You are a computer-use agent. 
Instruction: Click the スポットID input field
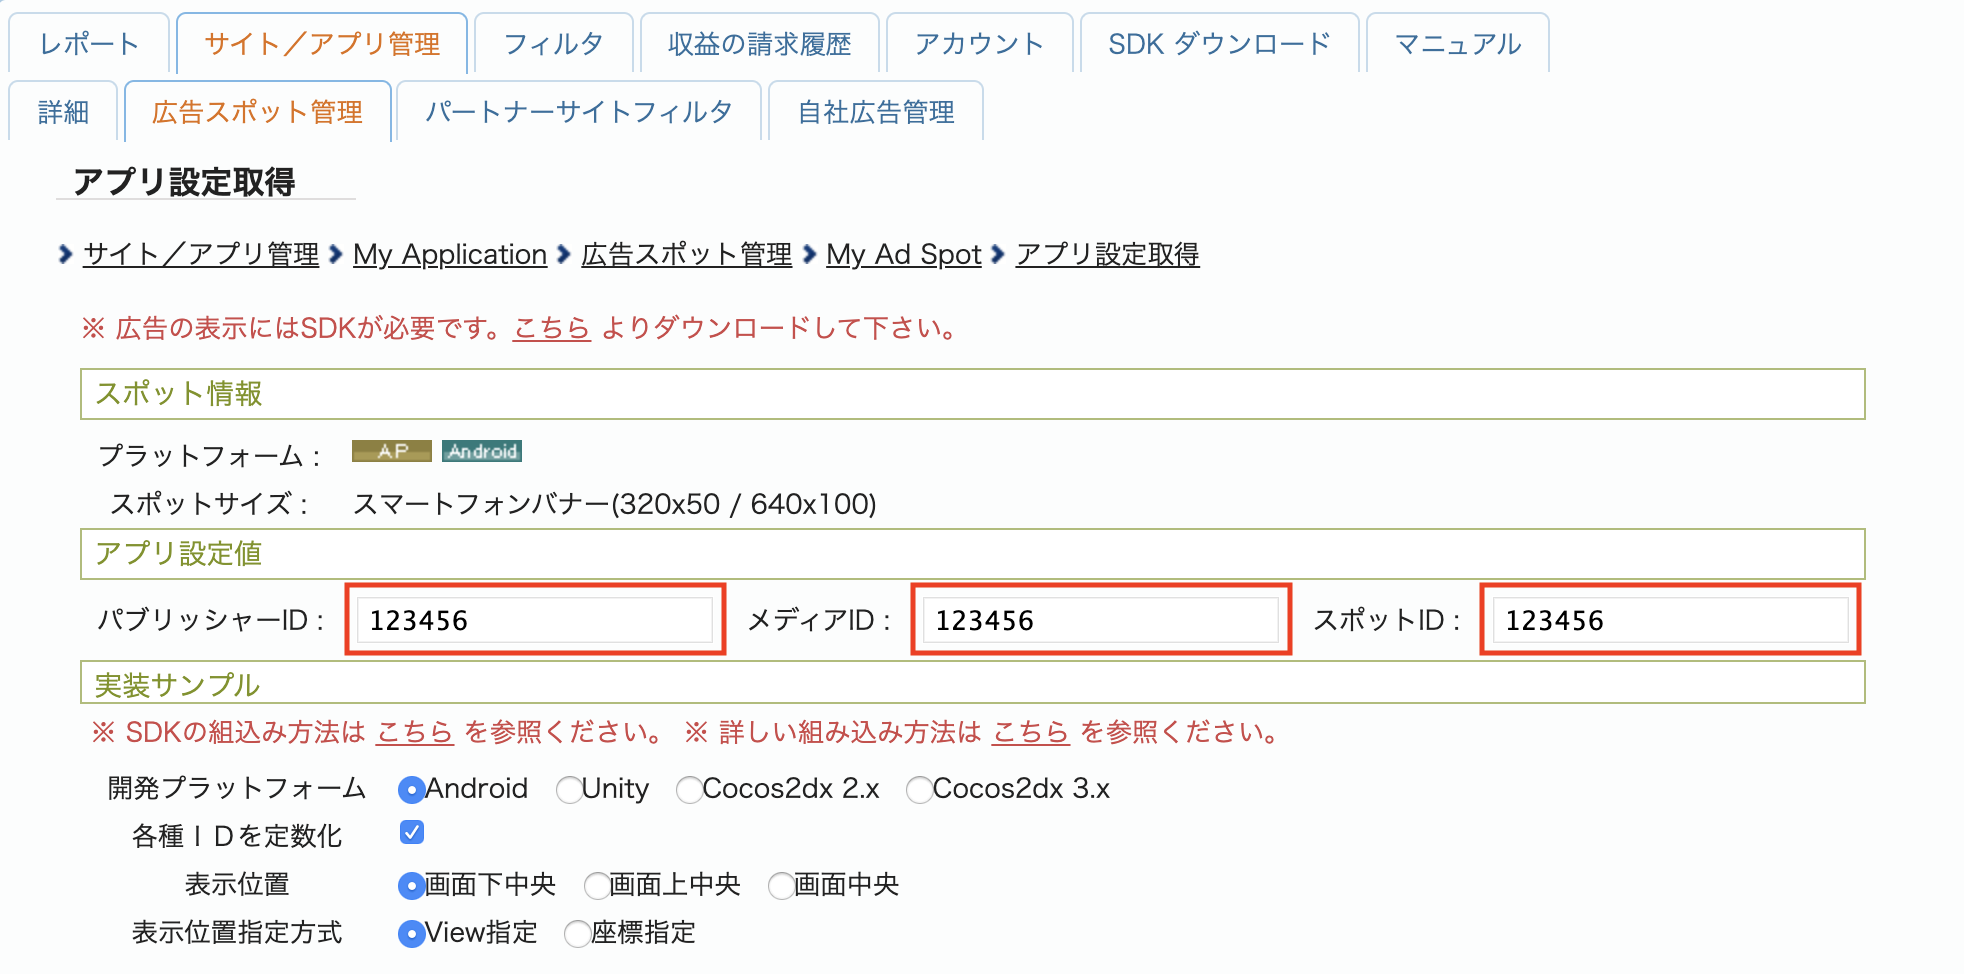click(x=1669, y=620)
